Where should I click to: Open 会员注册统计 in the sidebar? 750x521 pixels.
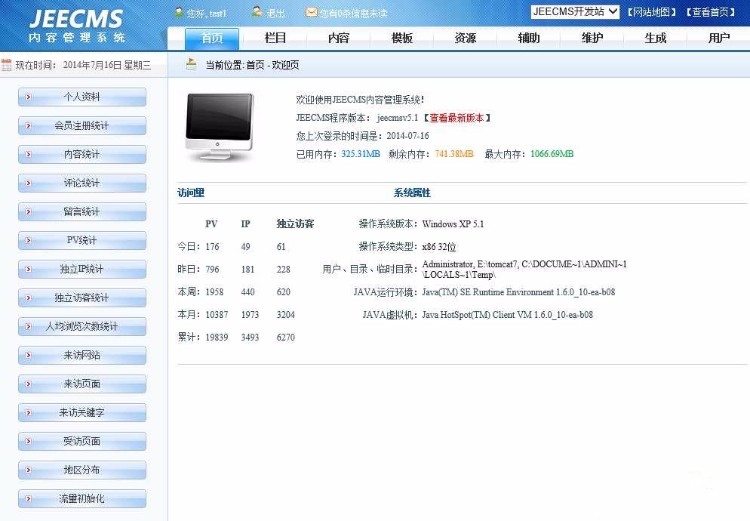[82, 126]
